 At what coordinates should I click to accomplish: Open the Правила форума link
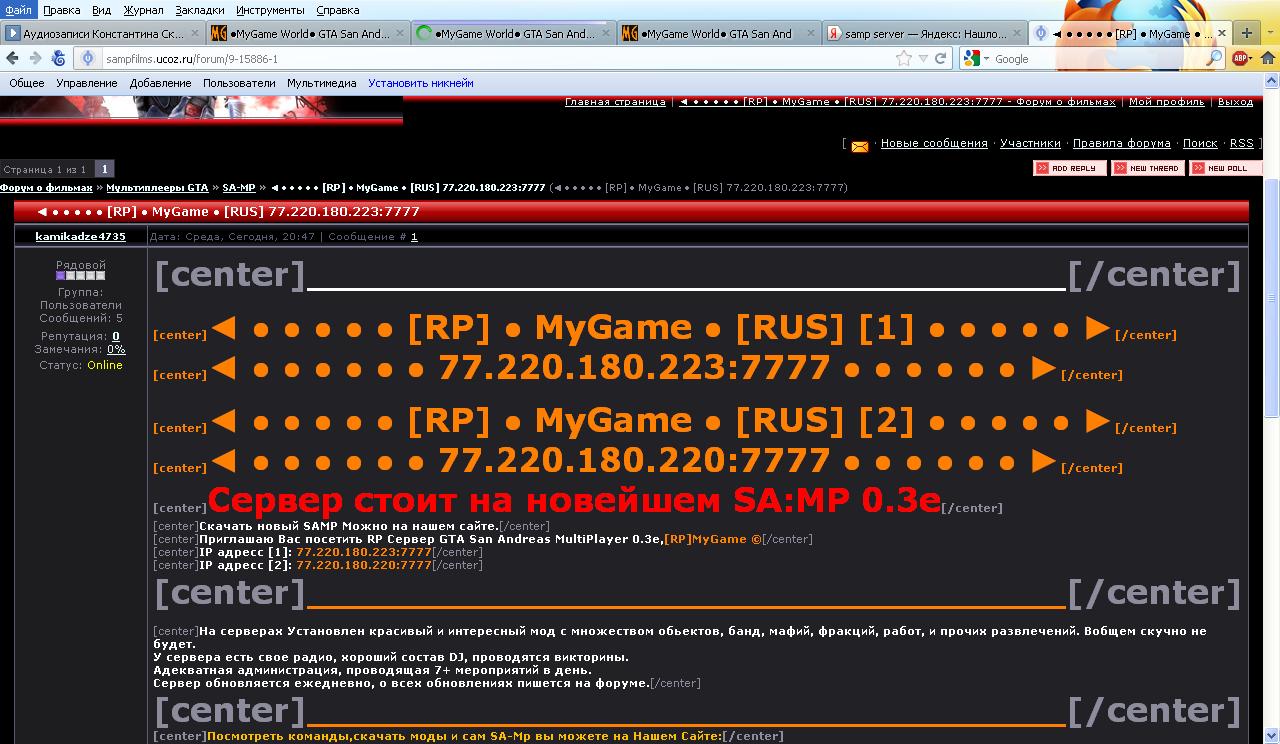click(x=1121, y=144)
